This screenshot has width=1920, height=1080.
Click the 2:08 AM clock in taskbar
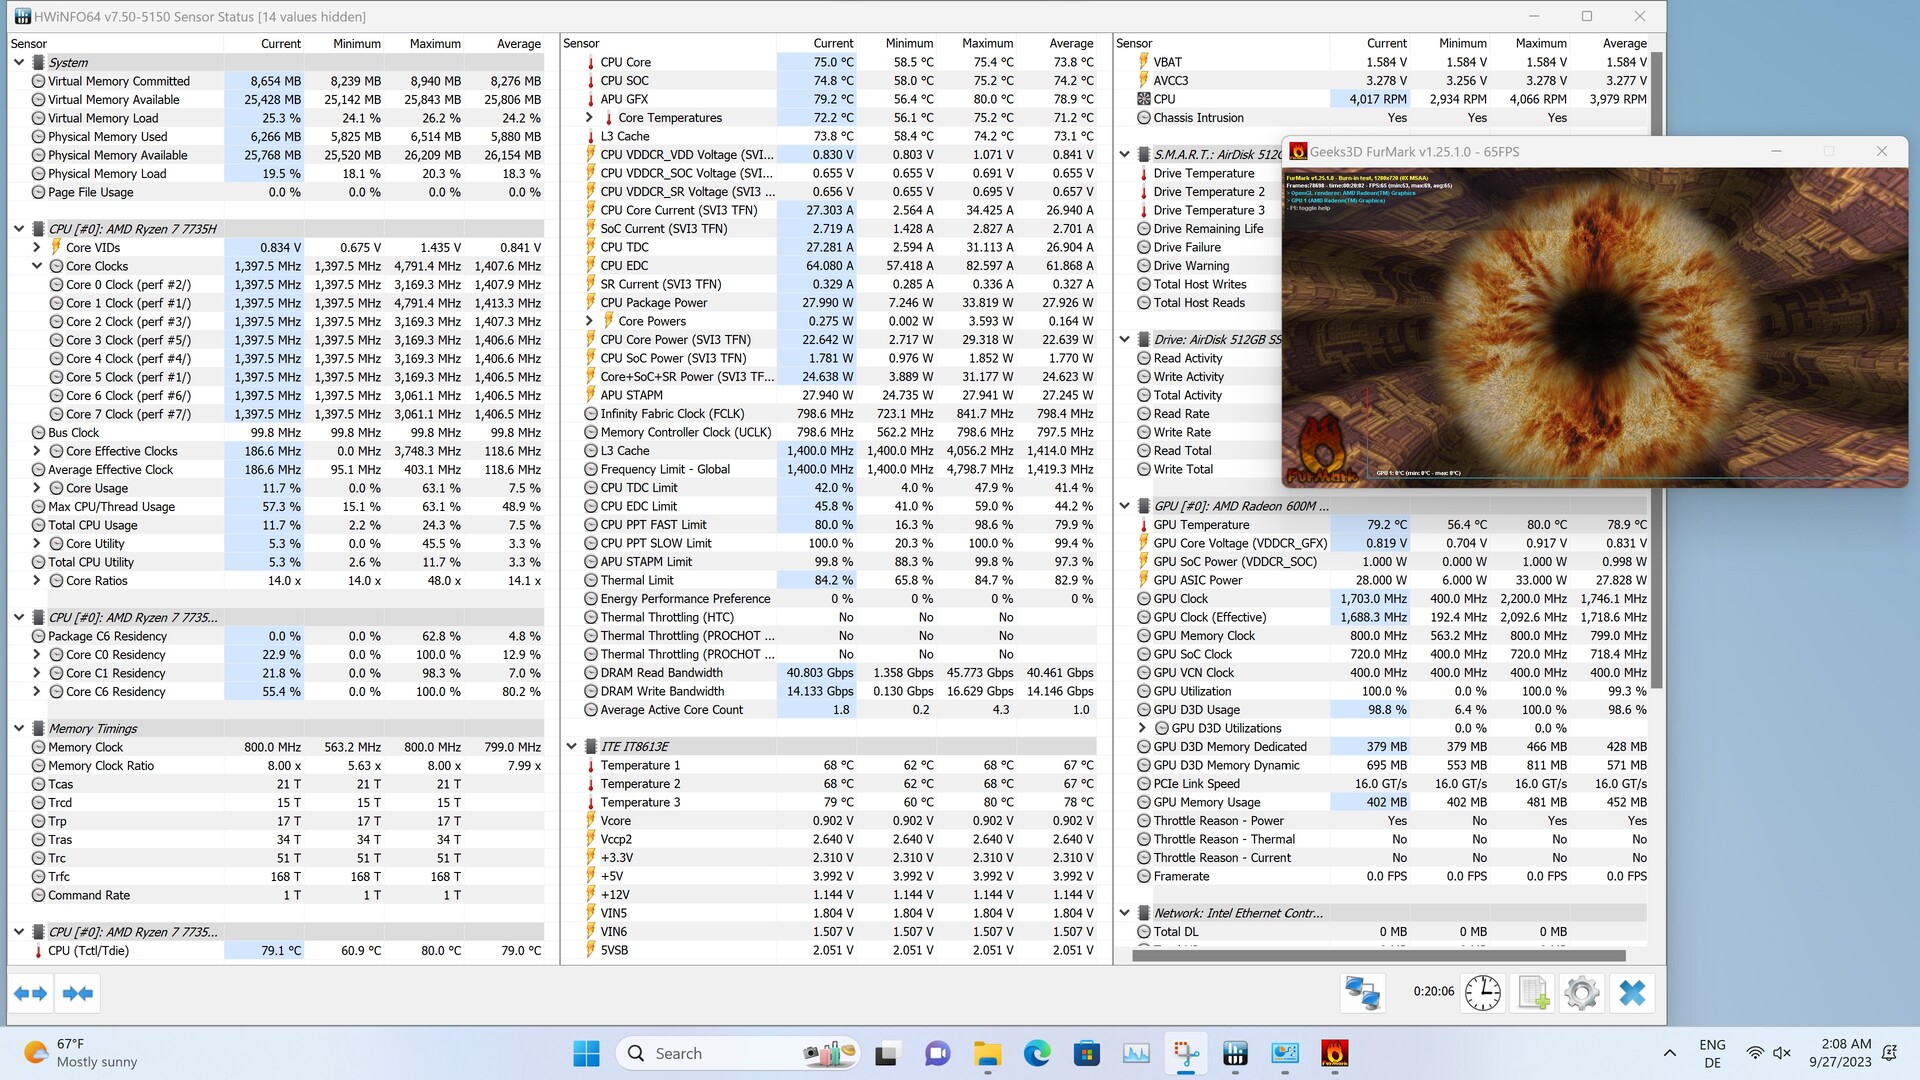1840,1053
